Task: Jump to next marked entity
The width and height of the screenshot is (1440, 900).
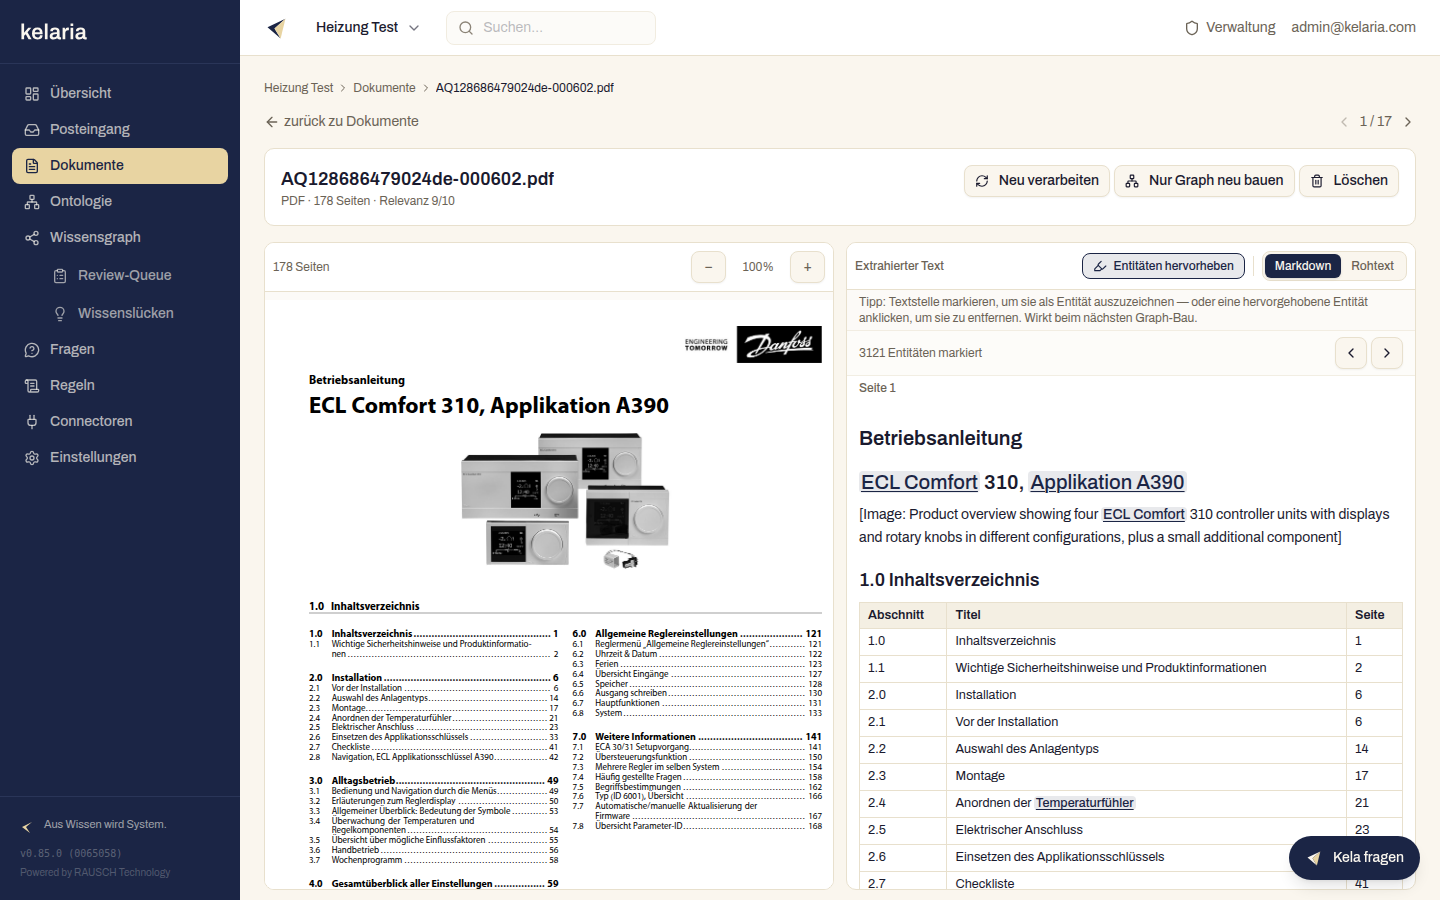Action: click(x=1387, y=353)
